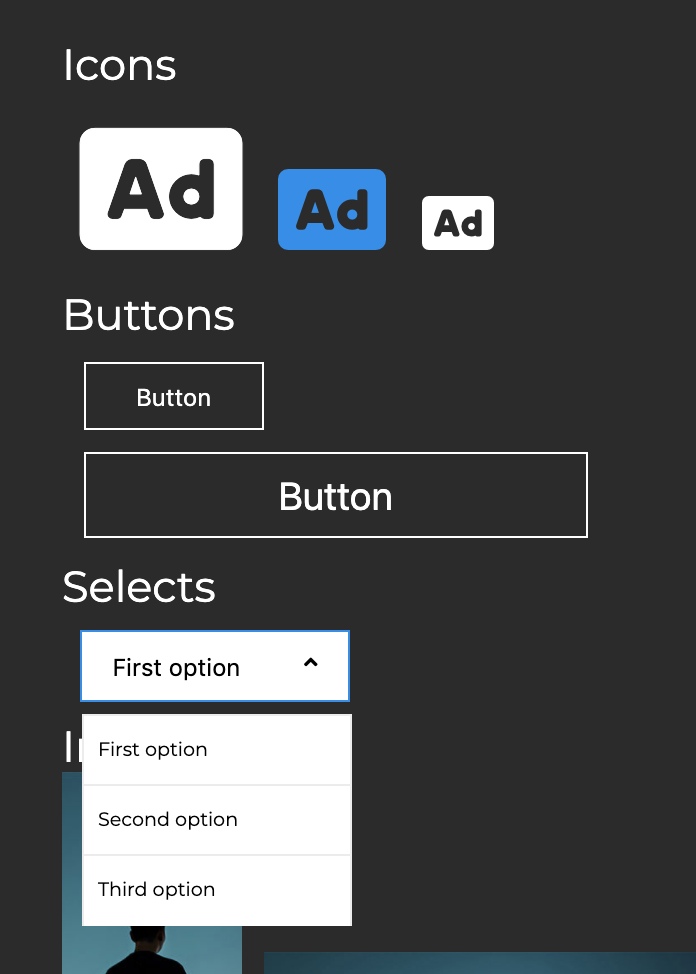Click the Buttons section heading
The height and width of the screenshot is (974, 696).
(x=148, y=316)
